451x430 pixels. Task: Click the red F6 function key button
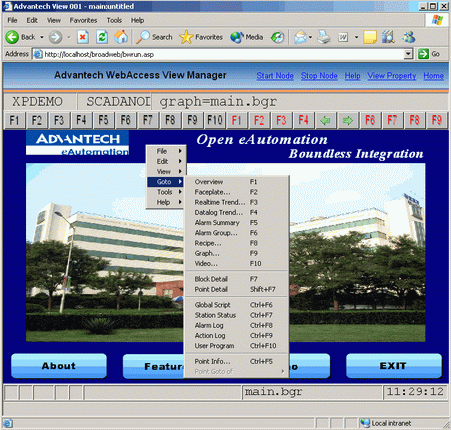pyautogui.click(x=370, y=120)
